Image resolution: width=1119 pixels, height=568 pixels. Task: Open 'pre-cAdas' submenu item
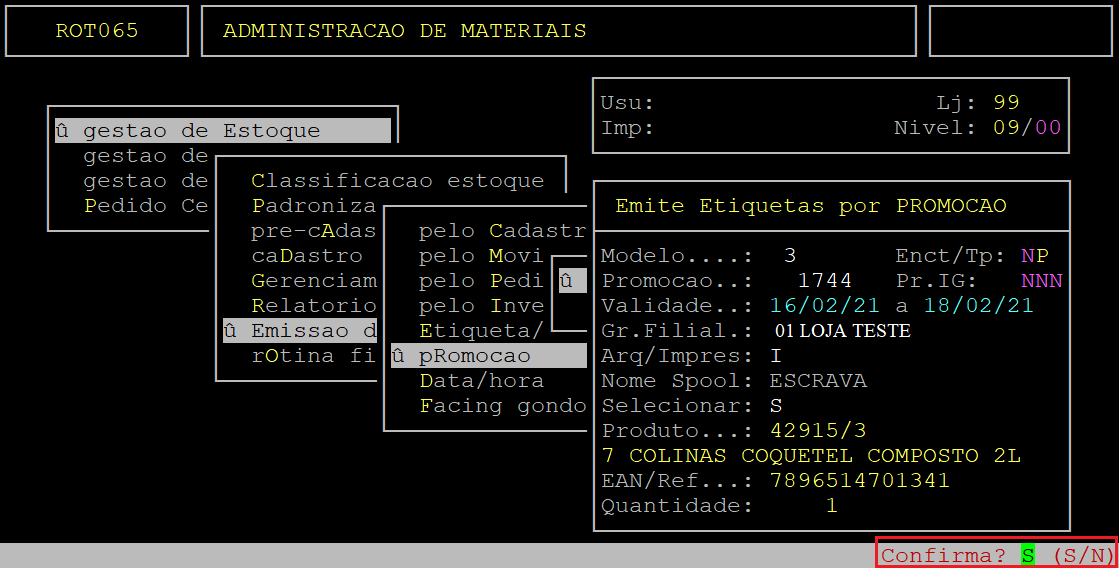tap(313, 231)
